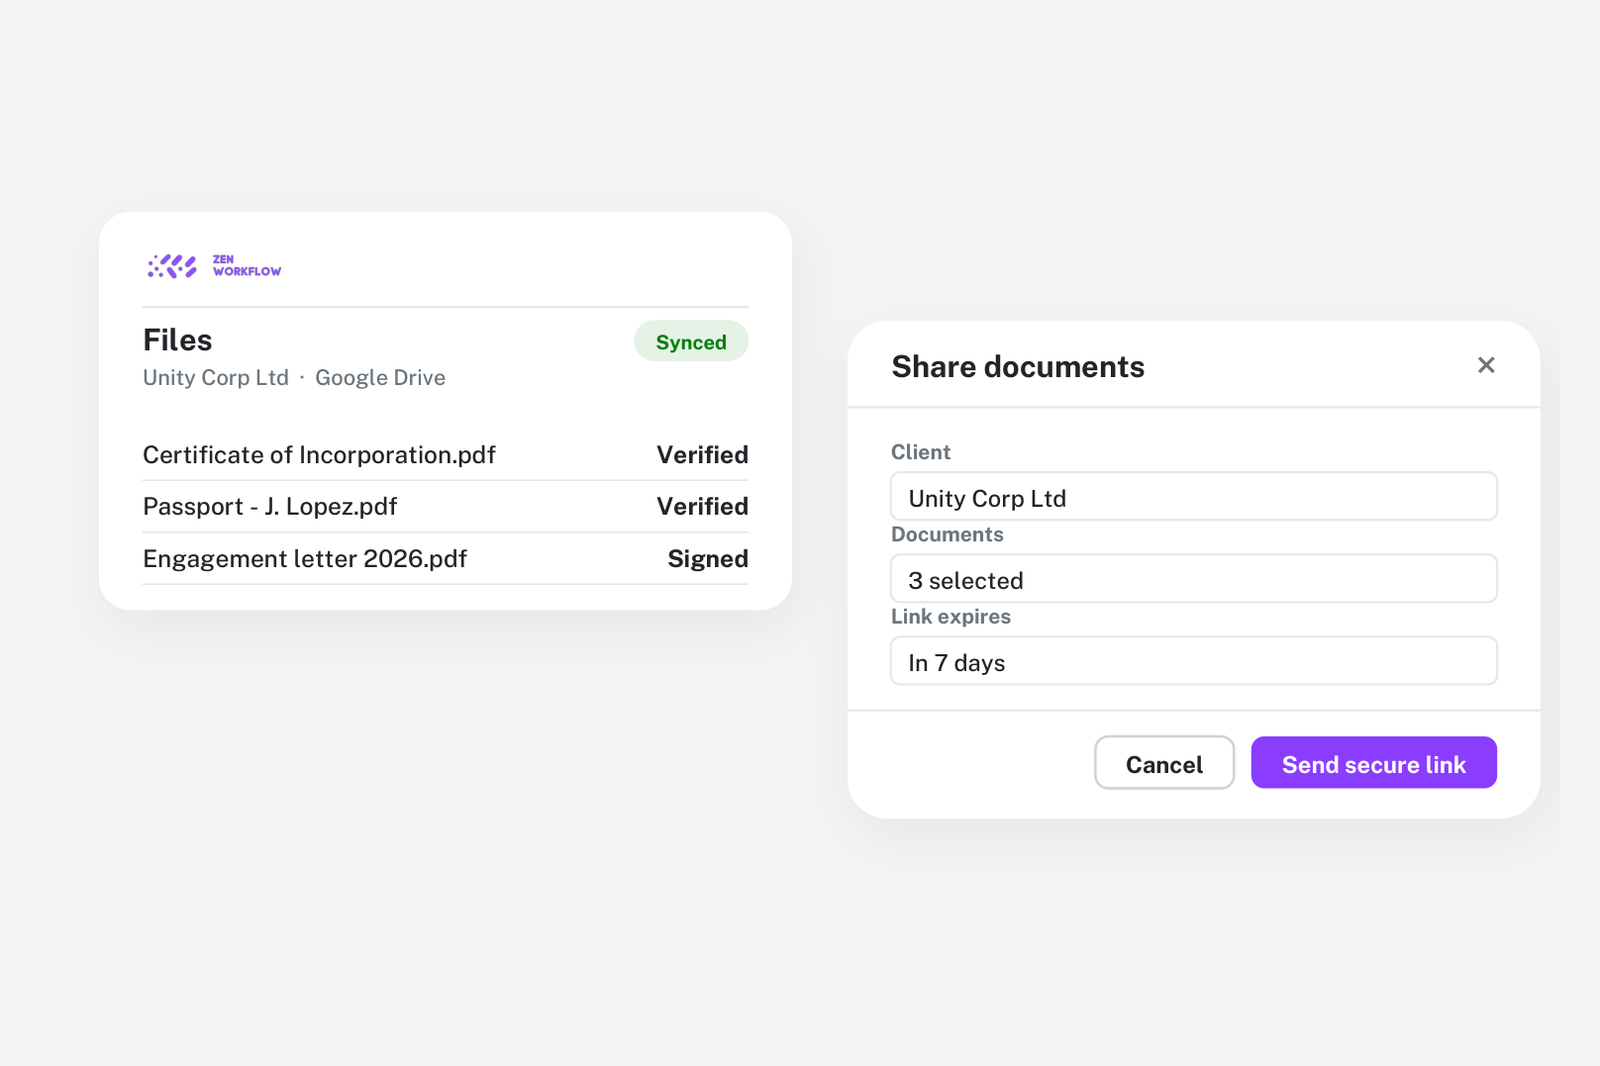Image resolution: width=1600 pixels, height=1066 pixels.
Task: Open the Link expires field In 7 days
Action: coord(1194,661)
